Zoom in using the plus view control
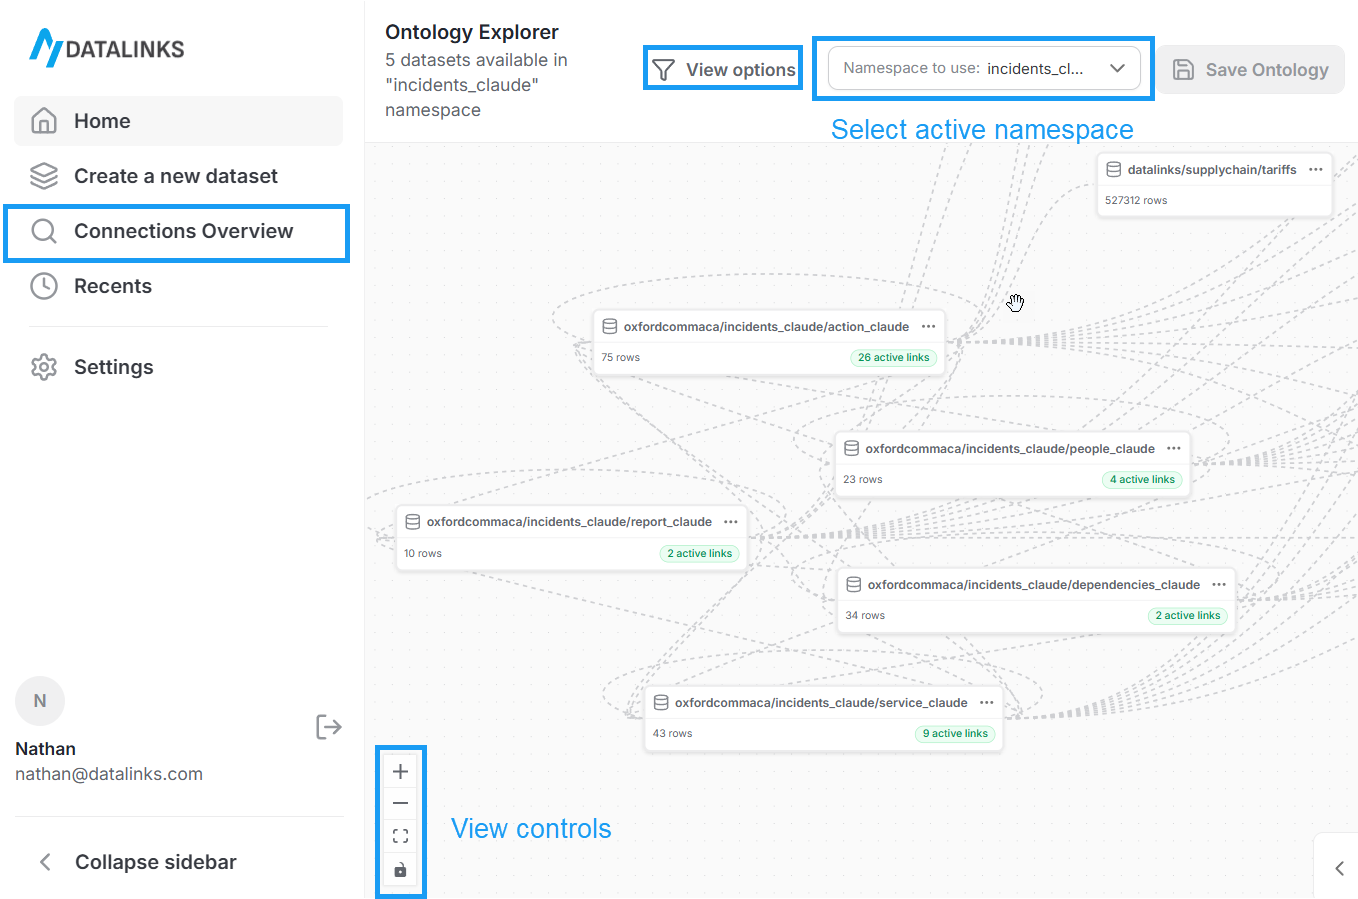This screenshot has width=1358, height=899. pos(400,770)
